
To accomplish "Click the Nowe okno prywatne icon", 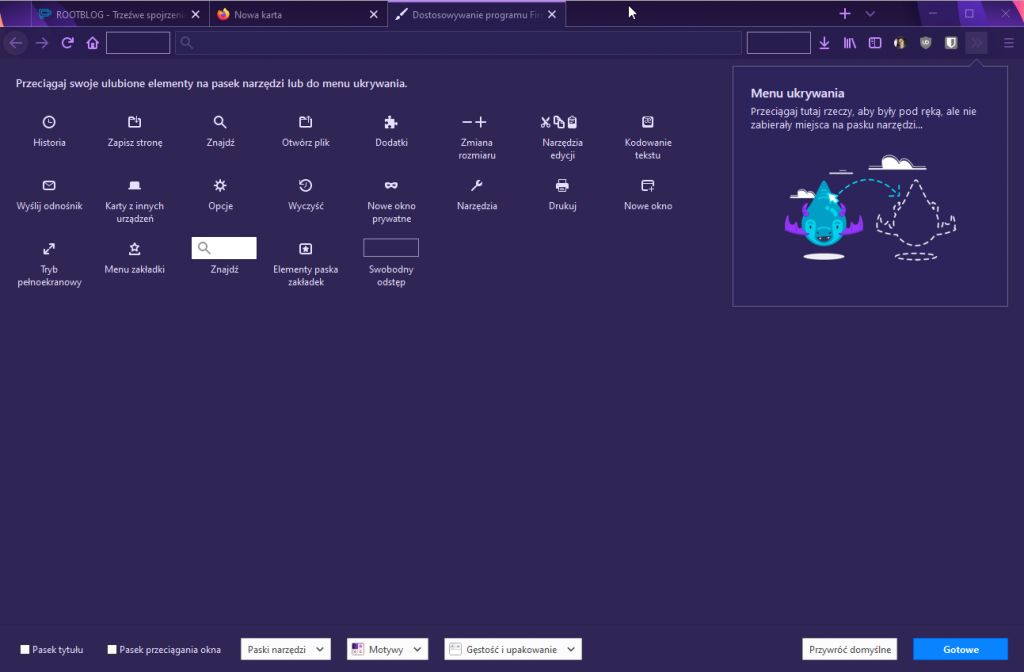I will click(390, 185).
